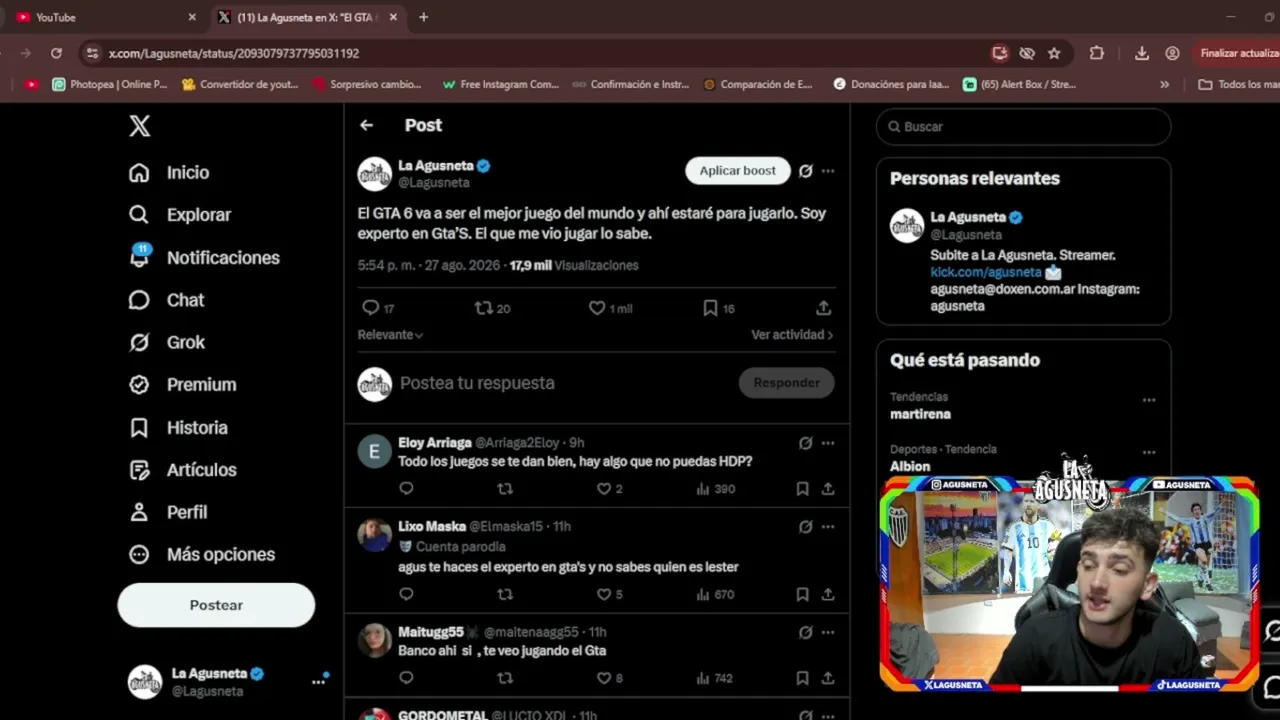Screen dimensions: 1280x720
Task: Open the Relevante sort dropdown
Action: (x=390, y=335)
